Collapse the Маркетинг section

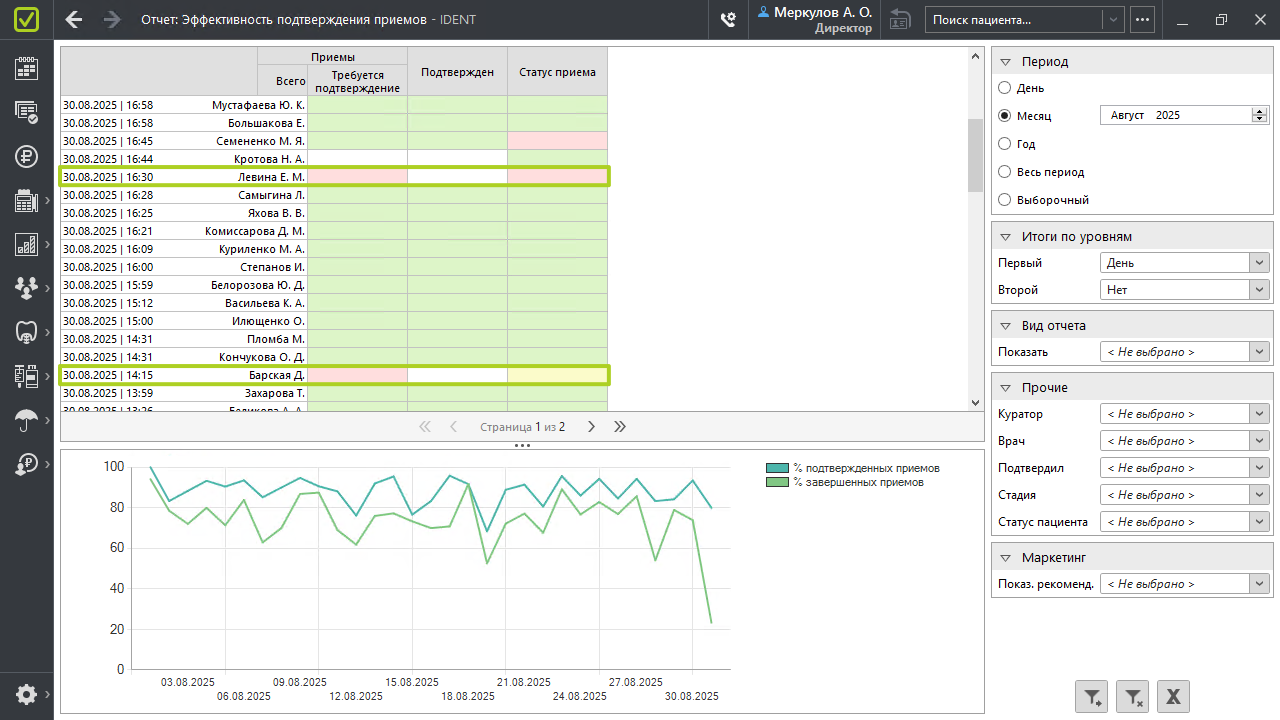1006,558
